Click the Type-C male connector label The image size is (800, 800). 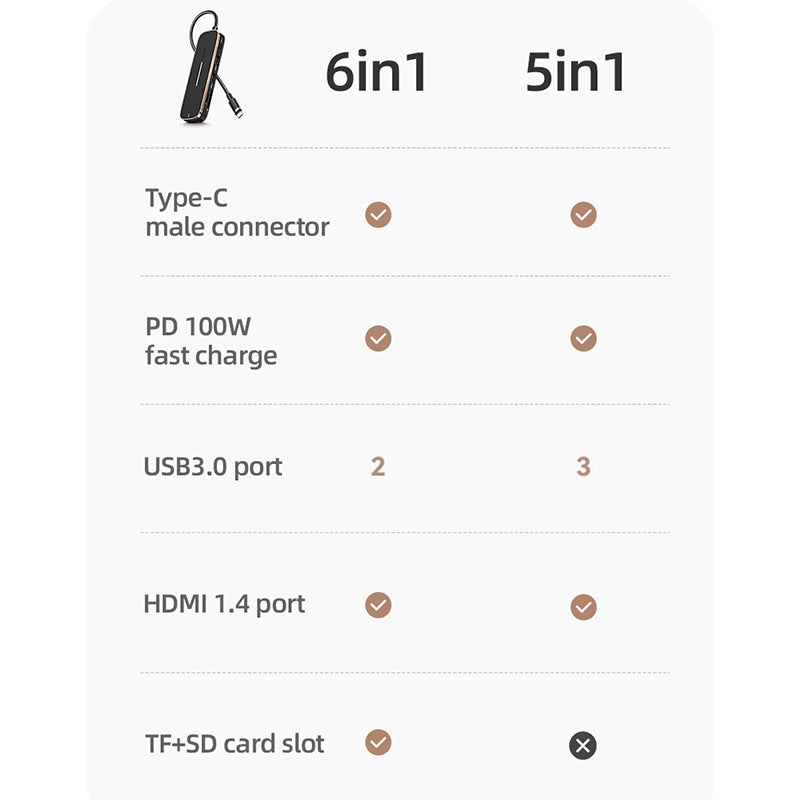pos(237,213)
